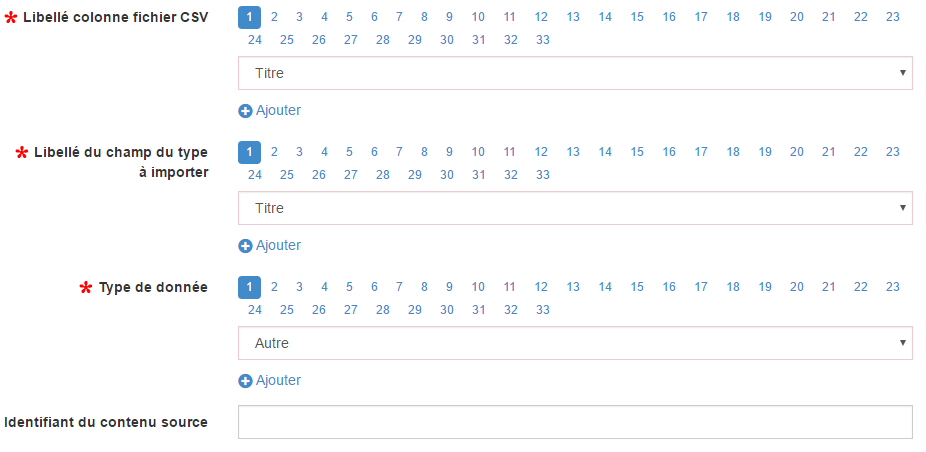
Task: Jump to page 17 in Type de donnée pager
Action: [x=700, y=287]
